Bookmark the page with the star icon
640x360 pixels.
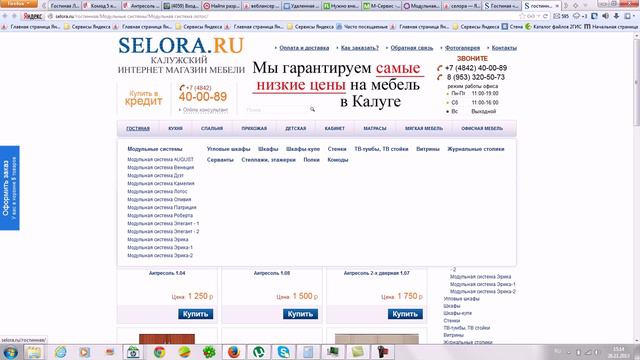[x=522, y=16]
